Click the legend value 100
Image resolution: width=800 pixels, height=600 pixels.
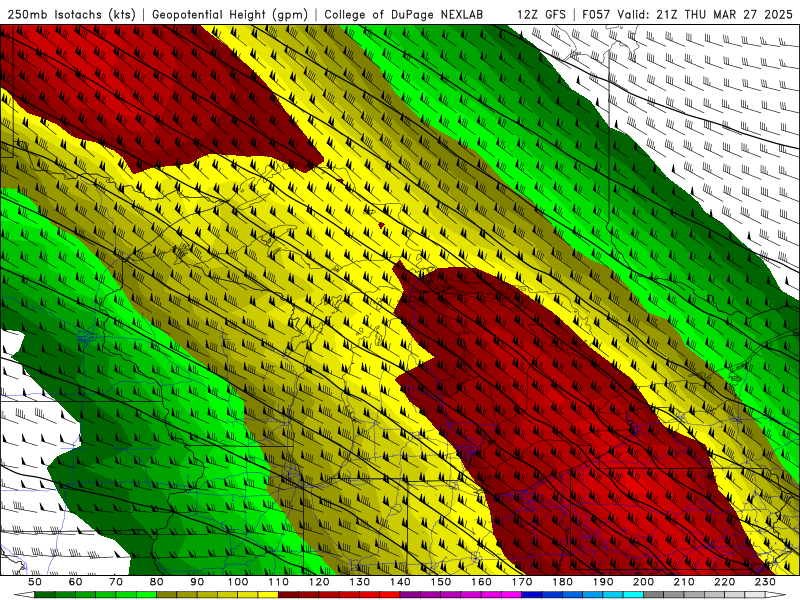pyautogui.click(x=238, y=582)
